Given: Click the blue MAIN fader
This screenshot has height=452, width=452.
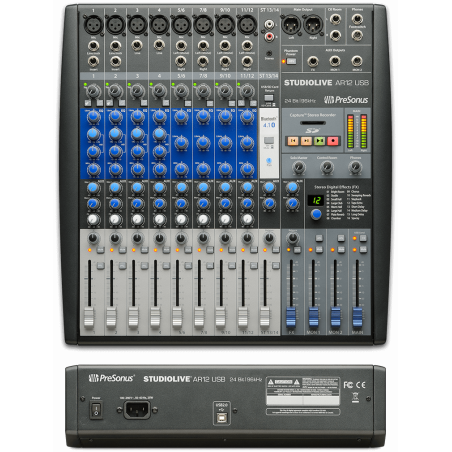Looking at the screenshot, I should [x=357, y=317].
